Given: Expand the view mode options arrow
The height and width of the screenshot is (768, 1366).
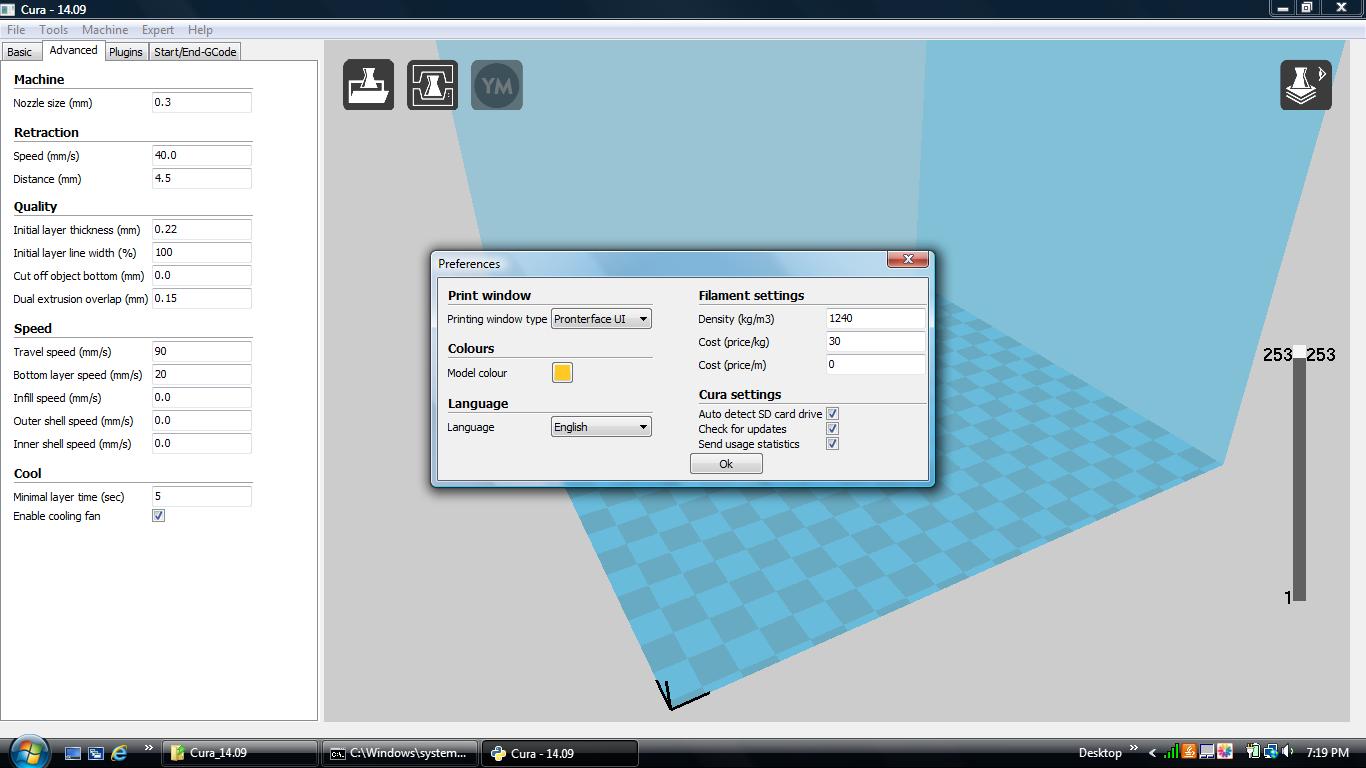Looking at the screenshot, I should pyautogui.click(x=1323, y=73).
